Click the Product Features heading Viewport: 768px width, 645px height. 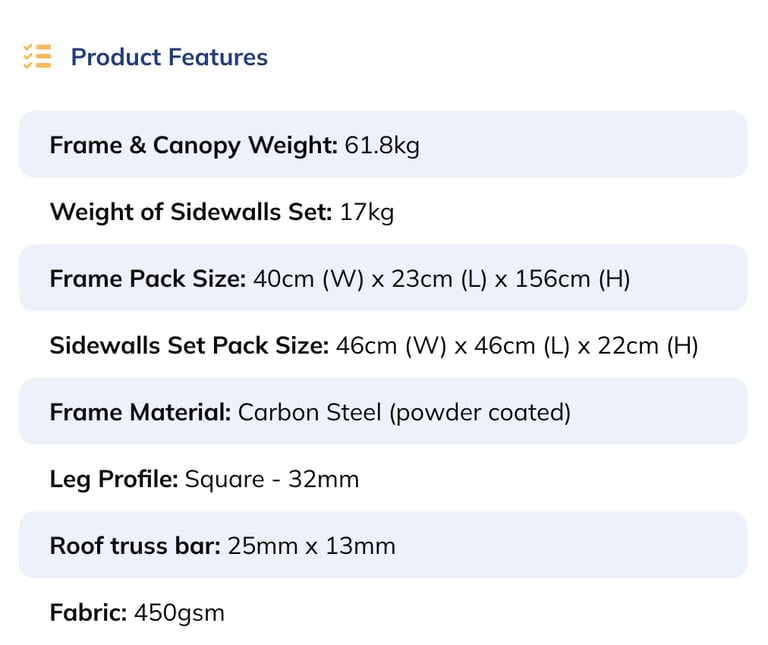click(x=169, y=57)
